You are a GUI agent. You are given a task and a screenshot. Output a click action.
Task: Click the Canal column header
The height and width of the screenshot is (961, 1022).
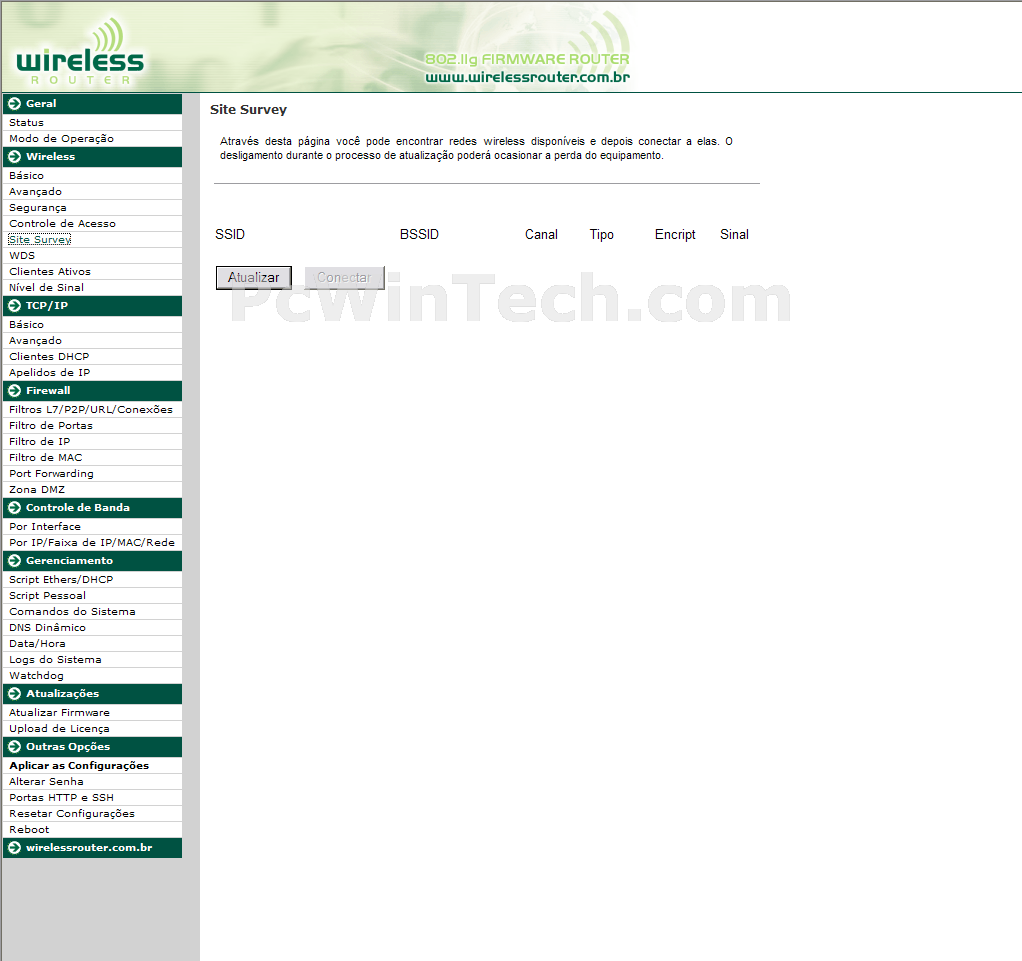pyautogui.click(x=541, y=235)
